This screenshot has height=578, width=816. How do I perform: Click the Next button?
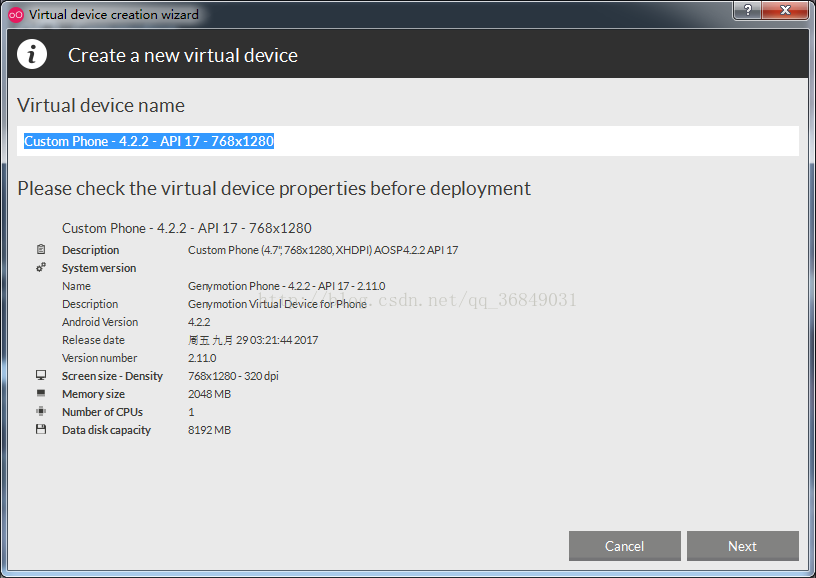click(x=743, y=546)
